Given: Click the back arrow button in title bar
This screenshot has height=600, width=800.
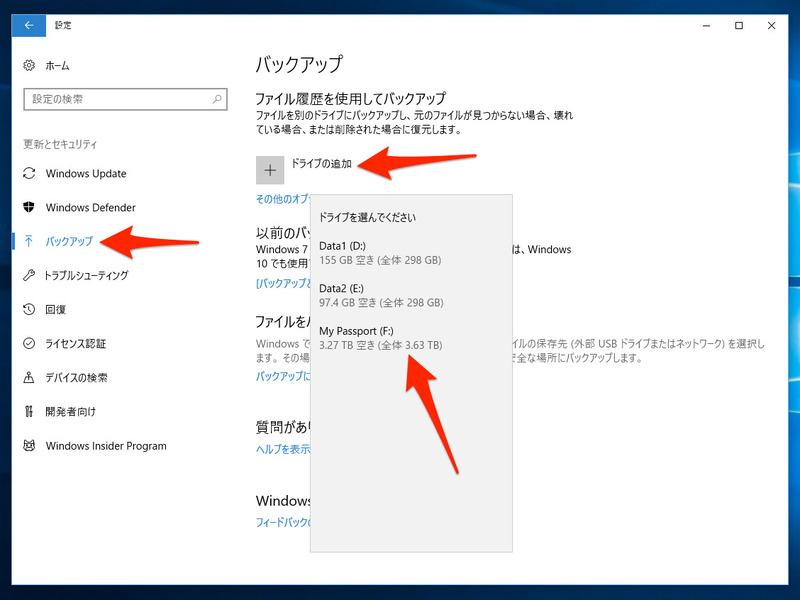Looking at the screenshot, I should coord(29,26).
